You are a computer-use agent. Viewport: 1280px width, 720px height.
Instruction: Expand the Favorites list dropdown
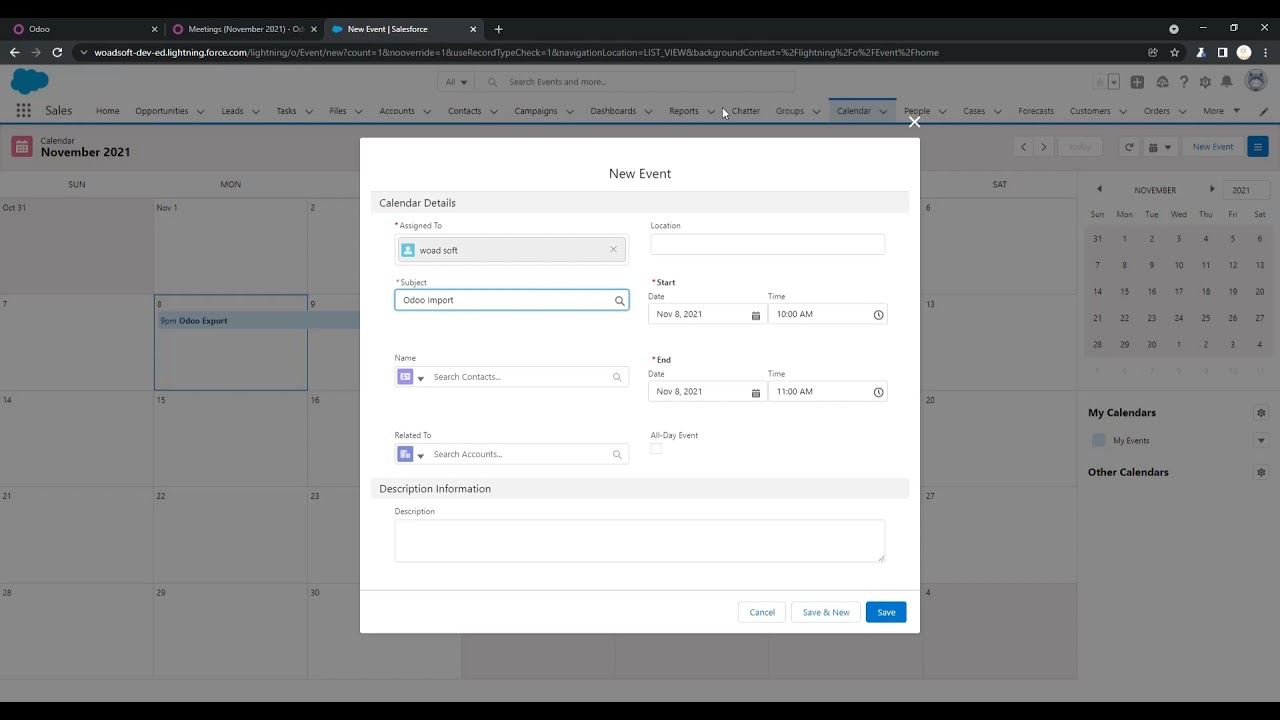[1113, 82]
